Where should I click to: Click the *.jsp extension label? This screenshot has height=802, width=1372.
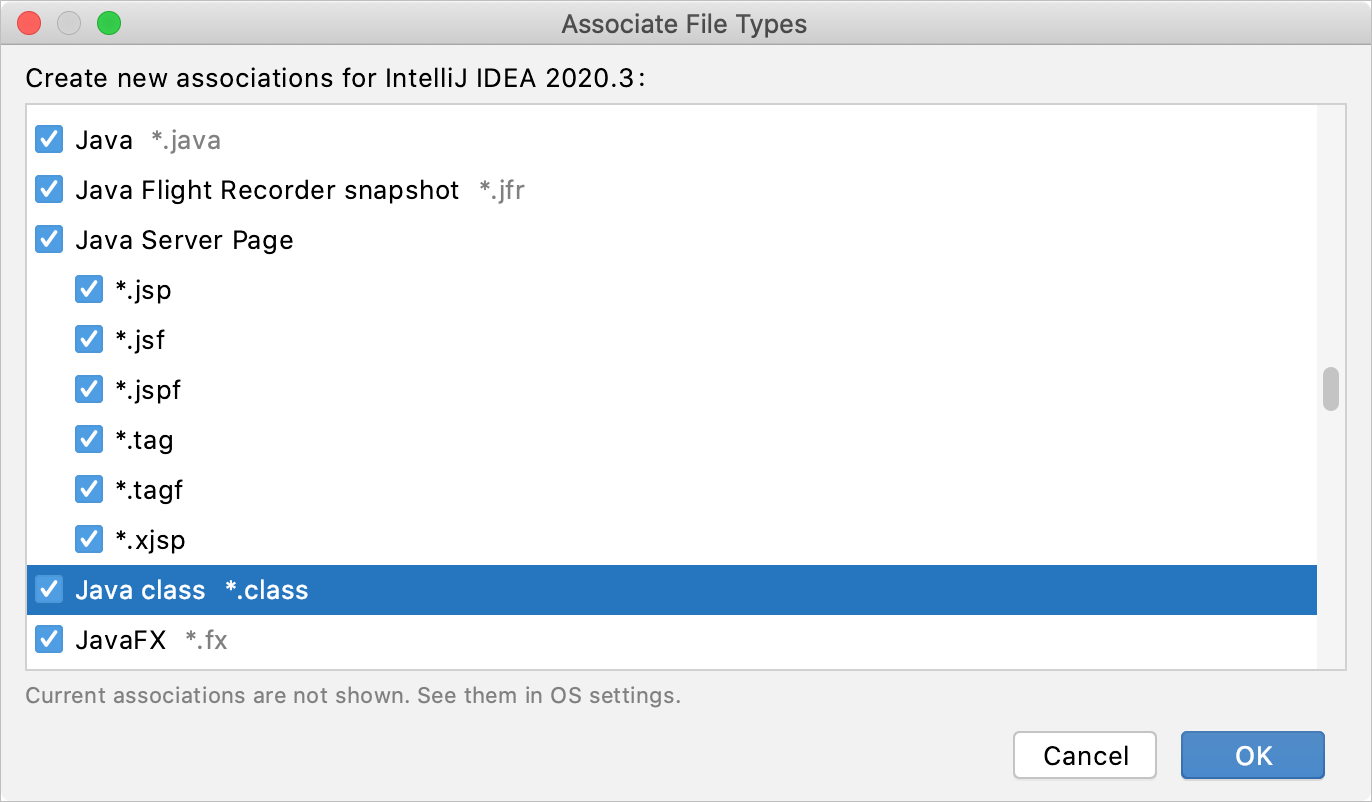click(143, 291)
